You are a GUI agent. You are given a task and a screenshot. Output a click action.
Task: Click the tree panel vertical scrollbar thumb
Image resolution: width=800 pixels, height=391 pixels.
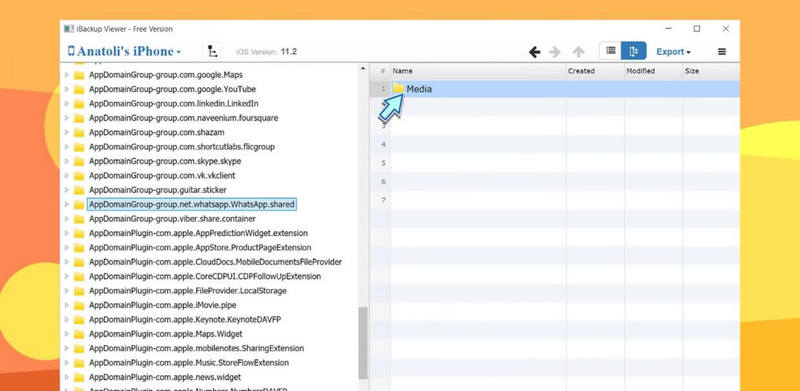point(363,343)
